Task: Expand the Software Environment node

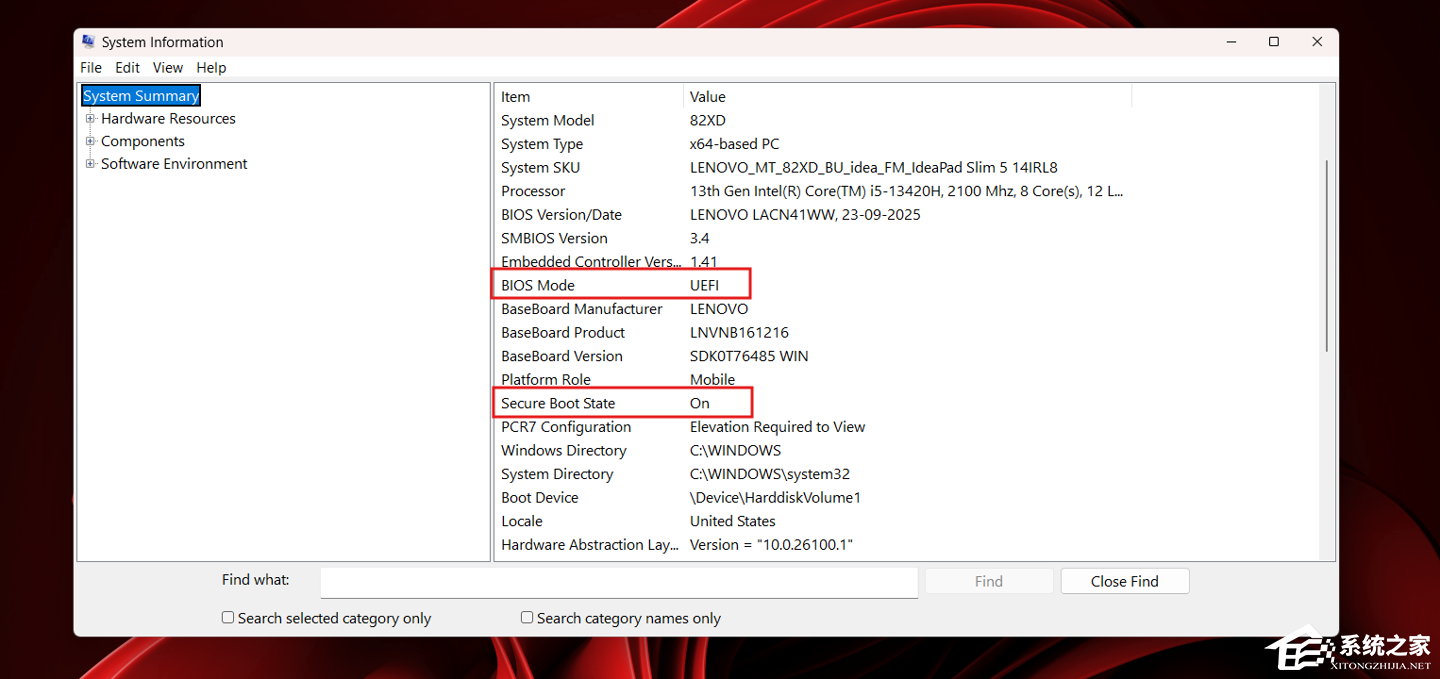Action: pyautogui.click(x=90, y=164)
